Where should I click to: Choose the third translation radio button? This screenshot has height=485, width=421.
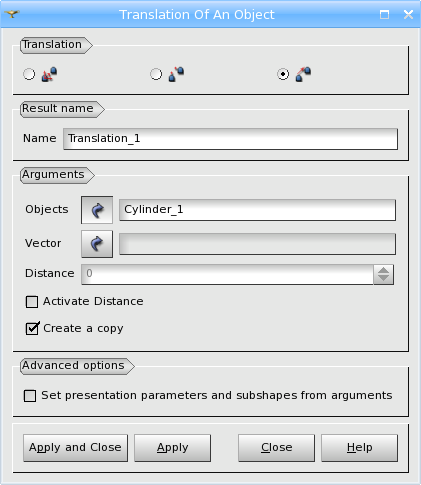pos(283,74)
